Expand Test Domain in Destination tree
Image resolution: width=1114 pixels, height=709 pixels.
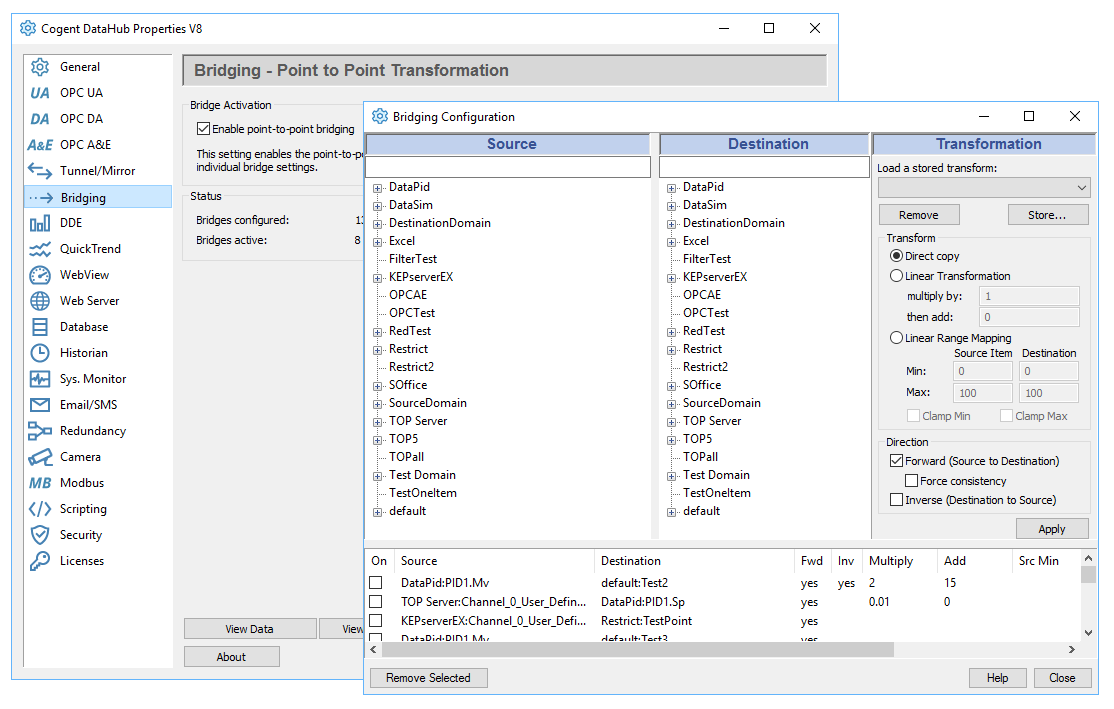pos(671,476)
